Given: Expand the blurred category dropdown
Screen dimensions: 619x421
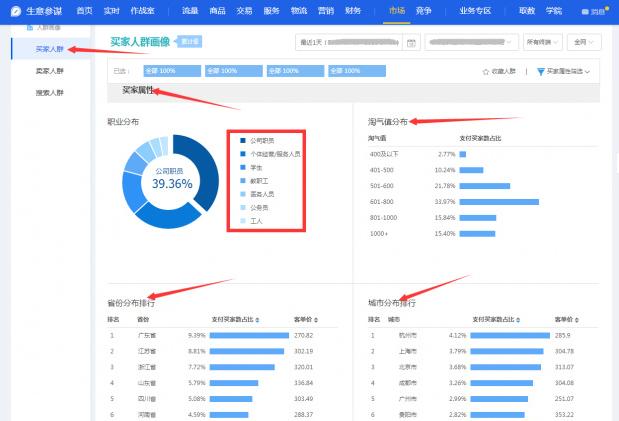Looking at the screenshot, I should tap(471, 42).
